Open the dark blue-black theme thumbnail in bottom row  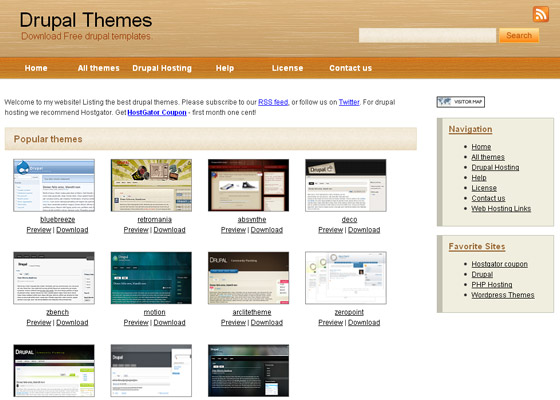249,370
